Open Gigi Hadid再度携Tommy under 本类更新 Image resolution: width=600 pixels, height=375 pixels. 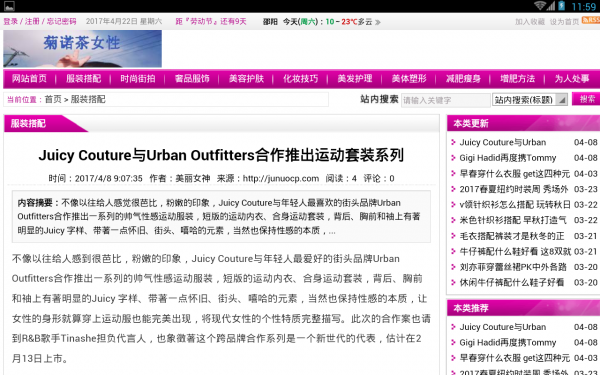508,158
